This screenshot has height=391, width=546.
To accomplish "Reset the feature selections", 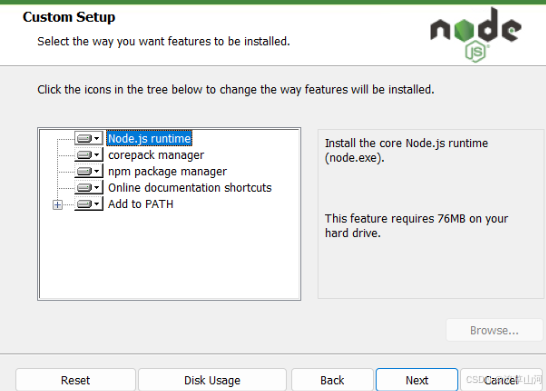I will [x=75, y=380].
